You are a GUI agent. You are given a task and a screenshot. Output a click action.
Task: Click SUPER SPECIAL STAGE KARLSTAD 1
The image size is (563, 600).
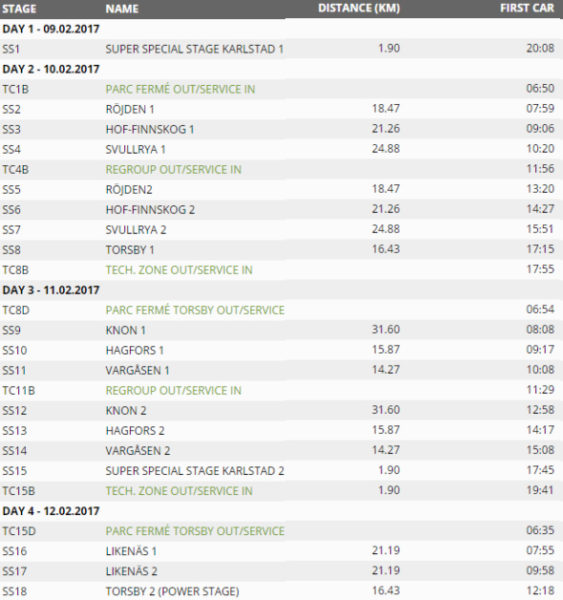click(194, 49)
